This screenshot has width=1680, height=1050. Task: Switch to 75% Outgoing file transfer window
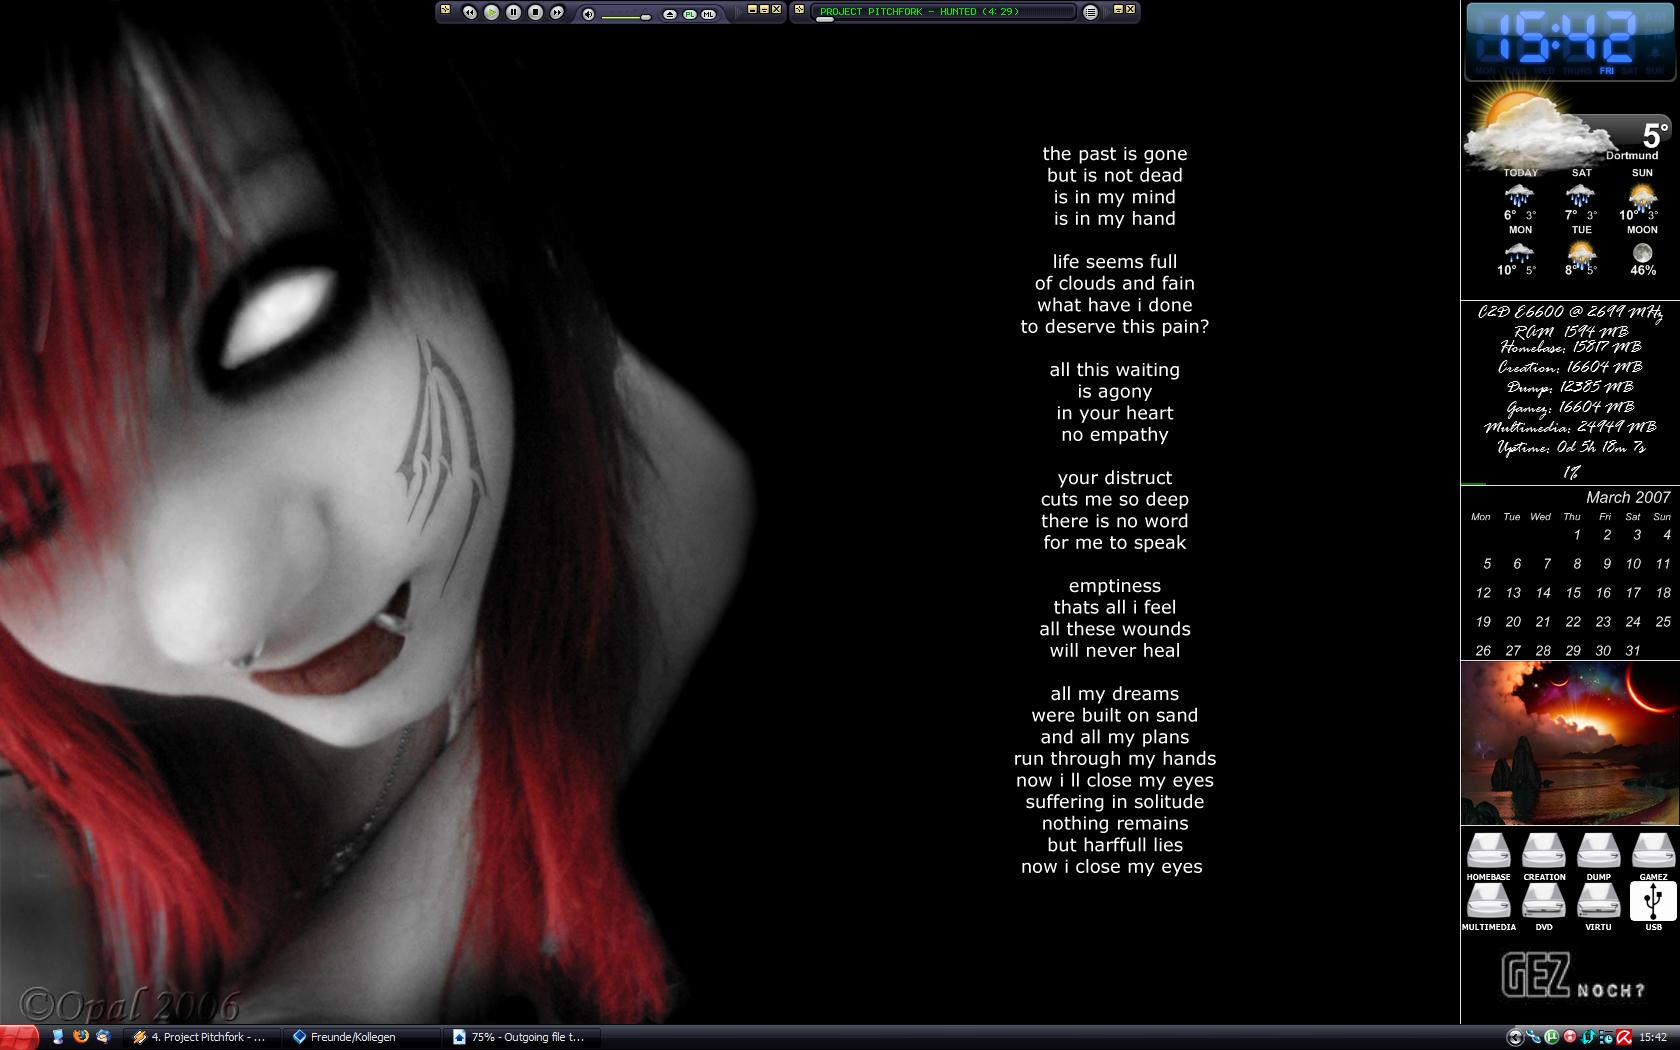pyautogui.click(x=520, y=1037)
